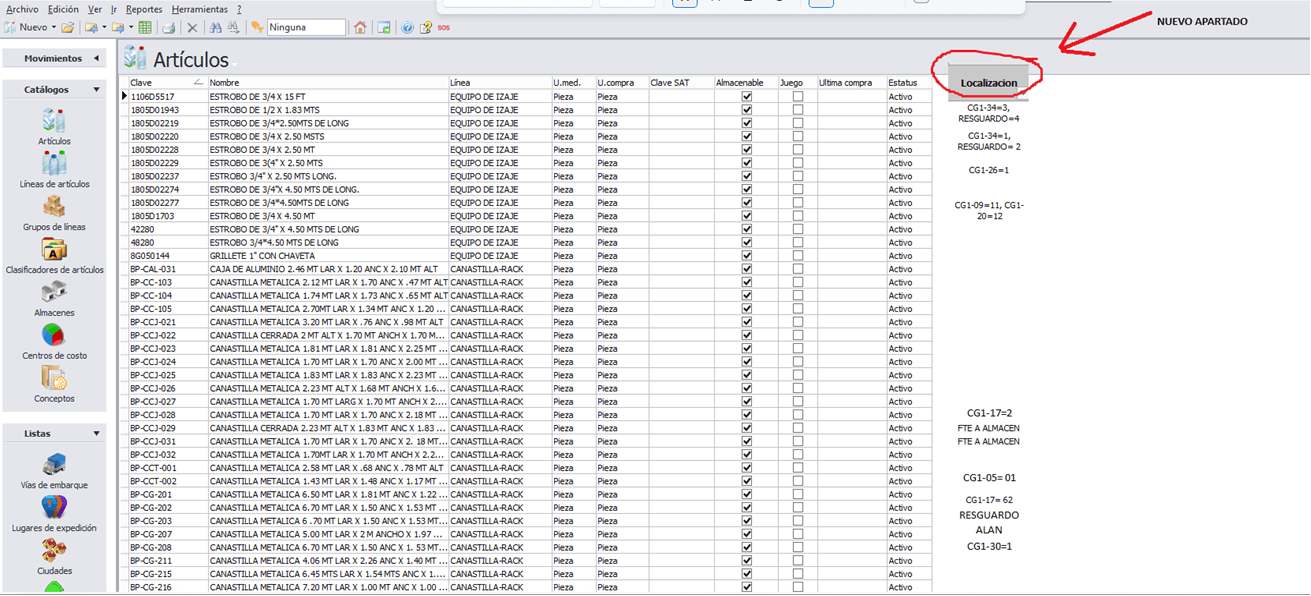Viewport: 1311px width, 596px height.
Task: Click the Estatus column header
Action: pyautogui.click(x=908, y=83)
